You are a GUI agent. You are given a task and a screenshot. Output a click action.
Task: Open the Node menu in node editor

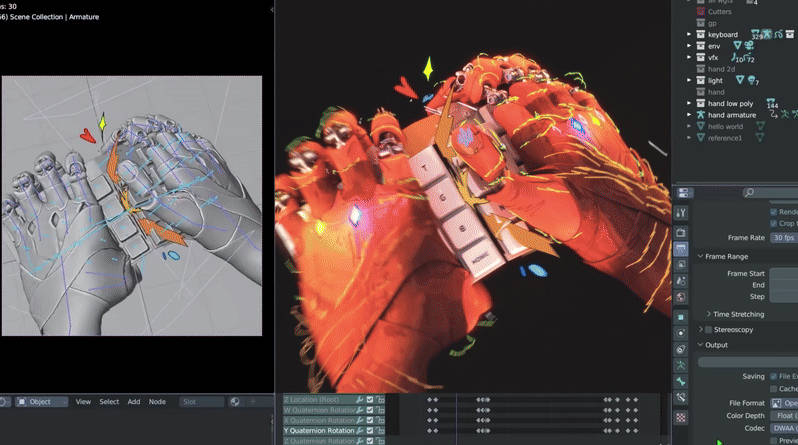pos(157,402)
